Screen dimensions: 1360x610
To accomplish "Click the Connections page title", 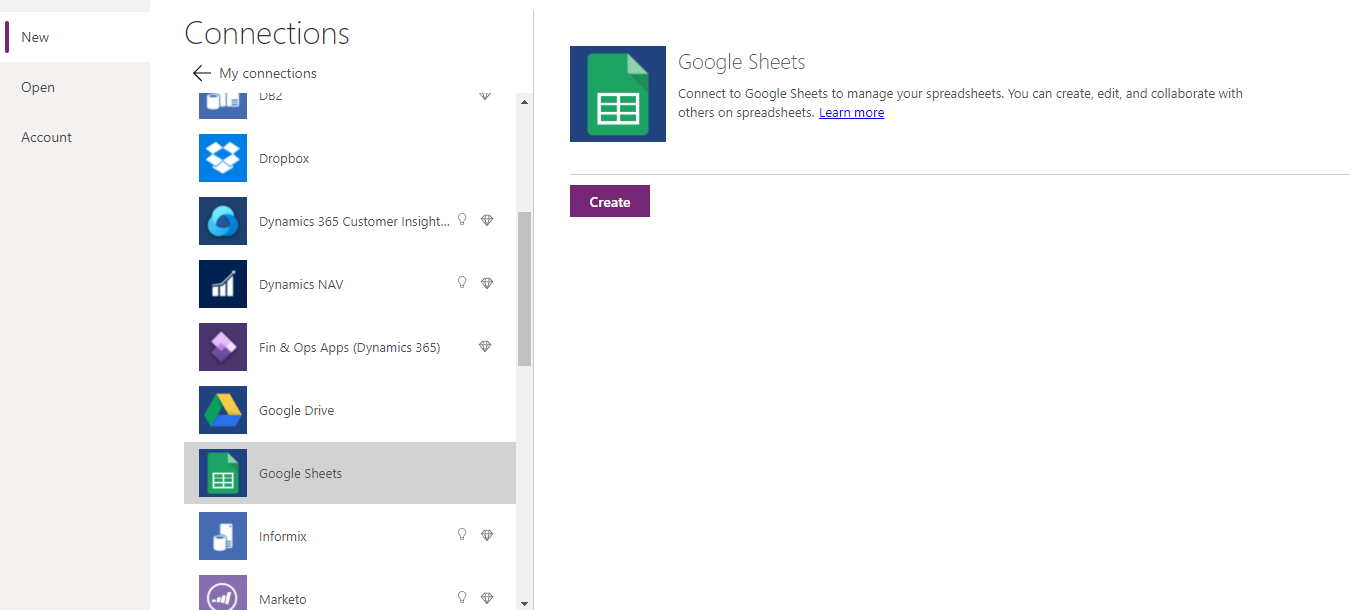I will tap(267, 33).
